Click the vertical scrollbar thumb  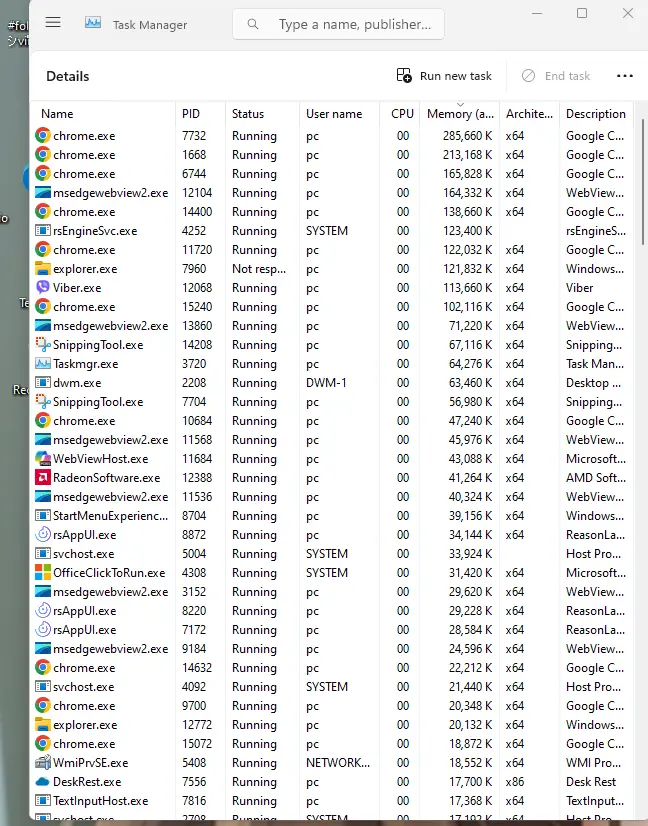click(x=643, y=182)
